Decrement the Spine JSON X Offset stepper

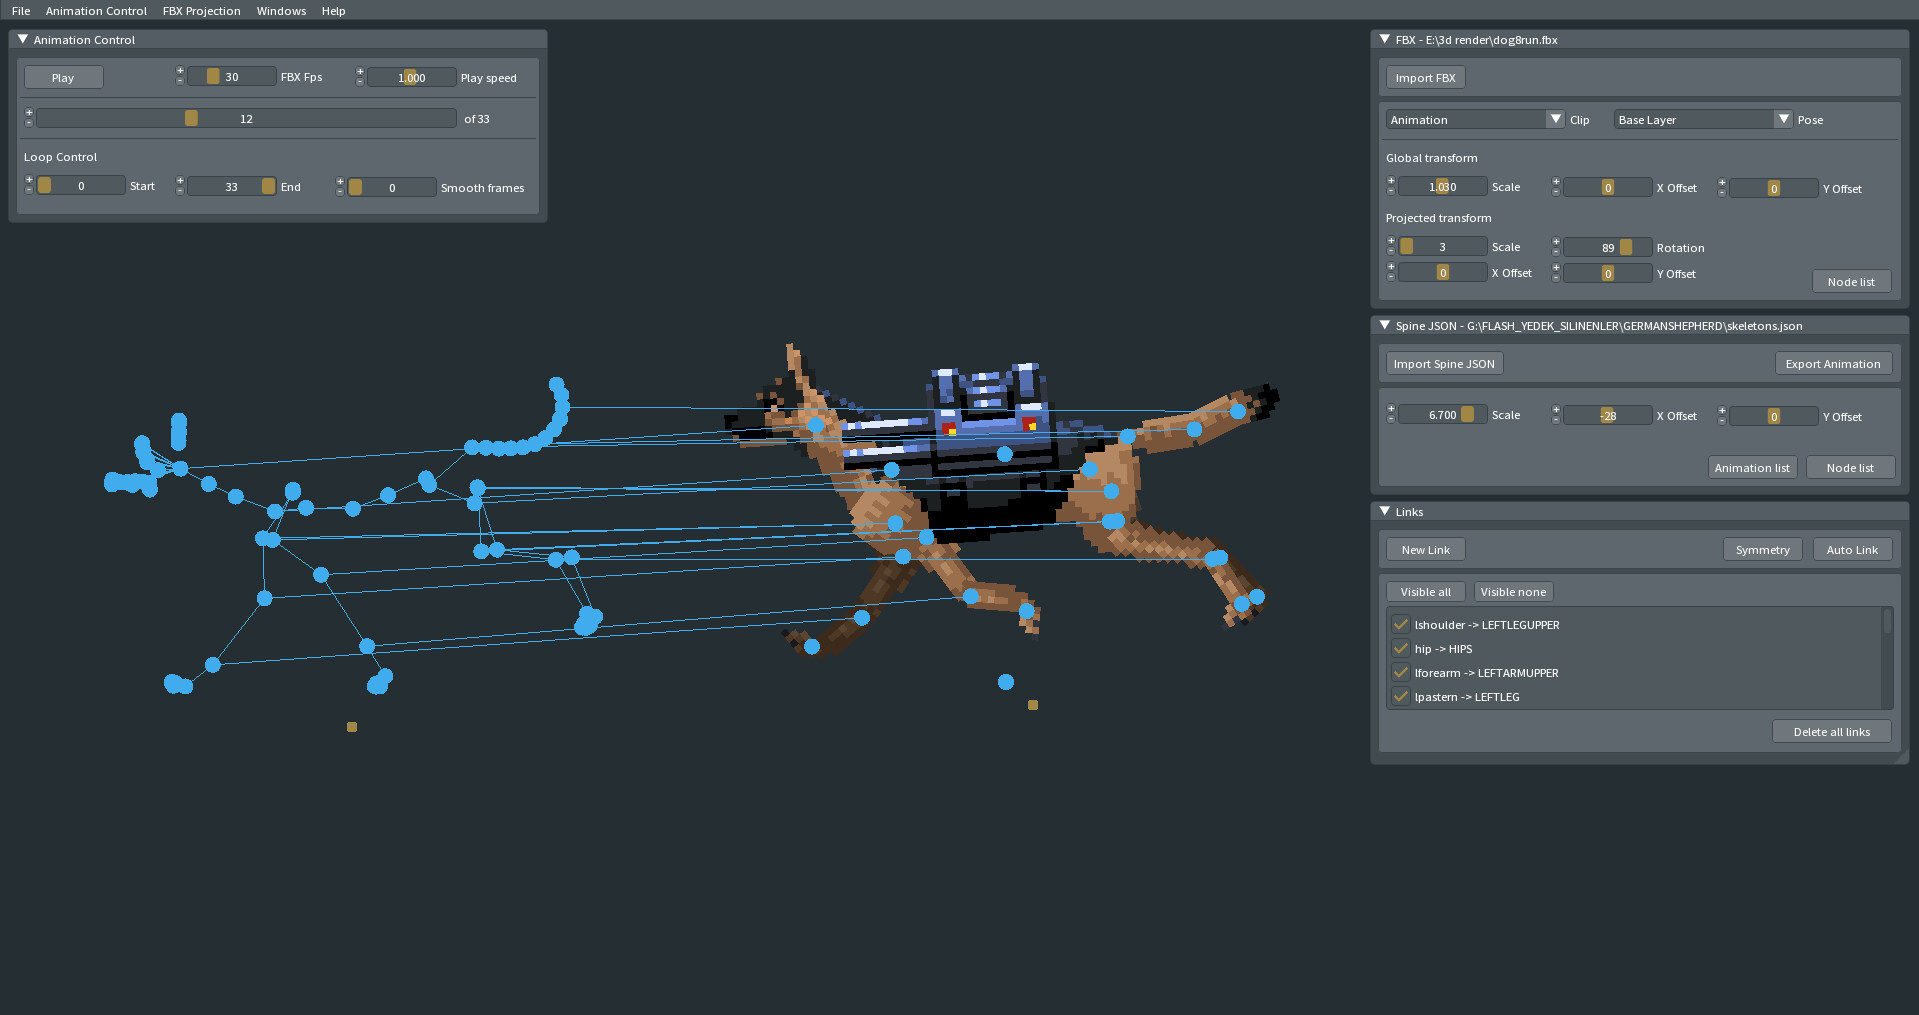(1556, 421)
